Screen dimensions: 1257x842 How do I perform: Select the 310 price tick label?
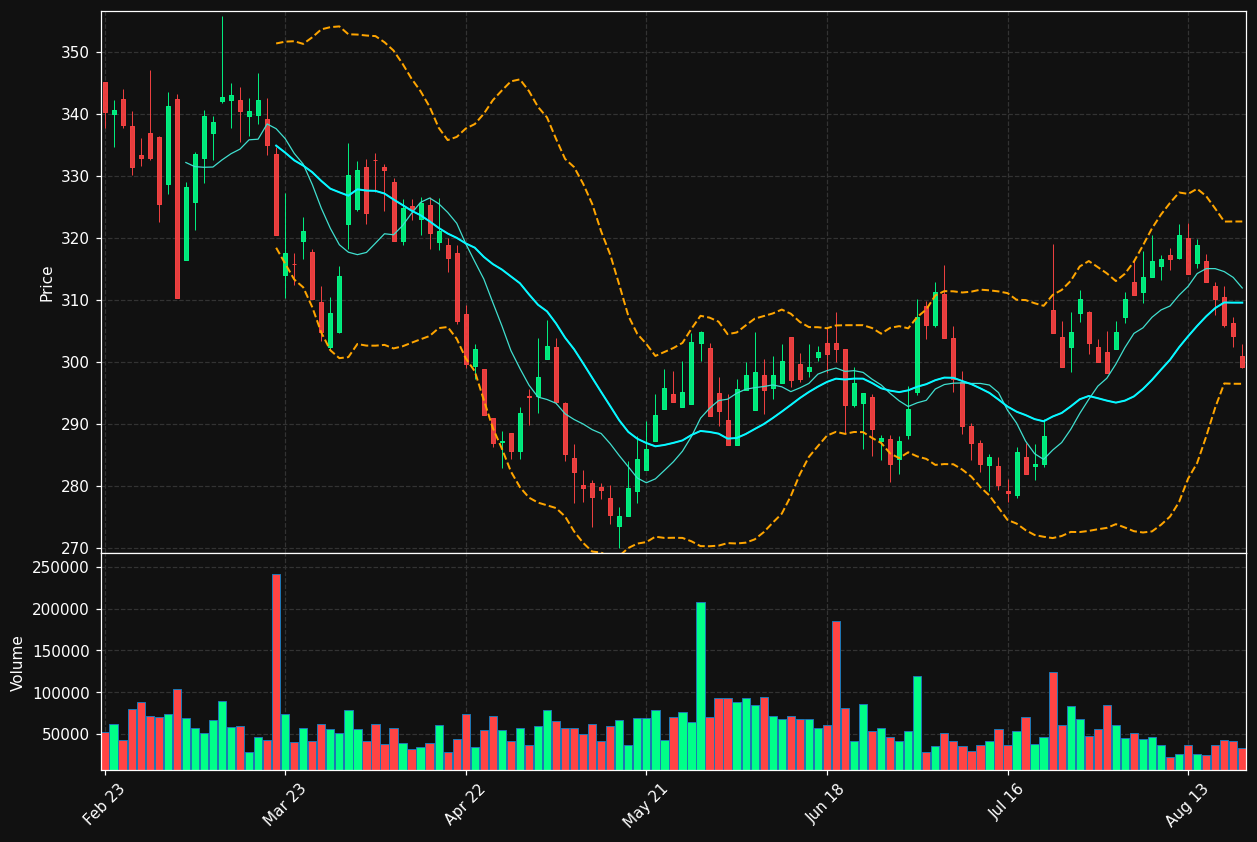(x=75, y=300)
